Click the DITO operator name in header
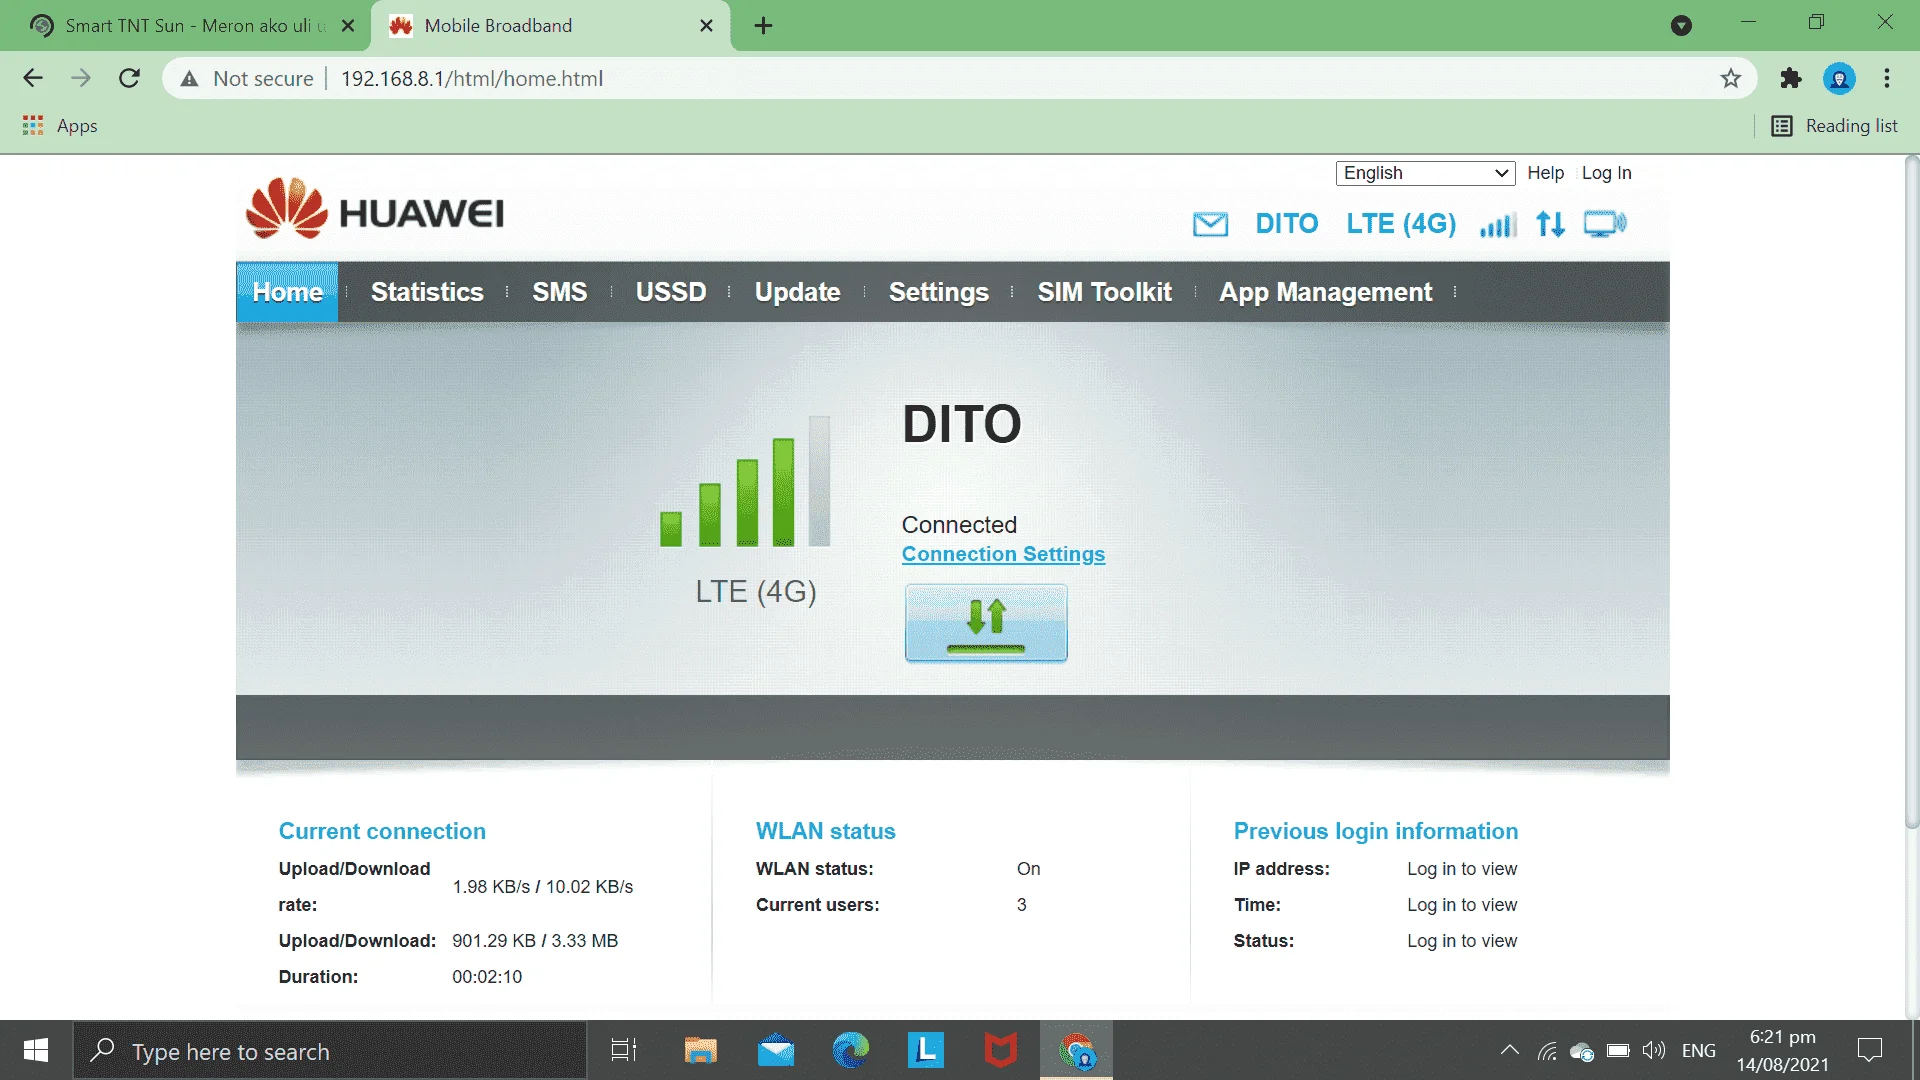 [1286, 224]
